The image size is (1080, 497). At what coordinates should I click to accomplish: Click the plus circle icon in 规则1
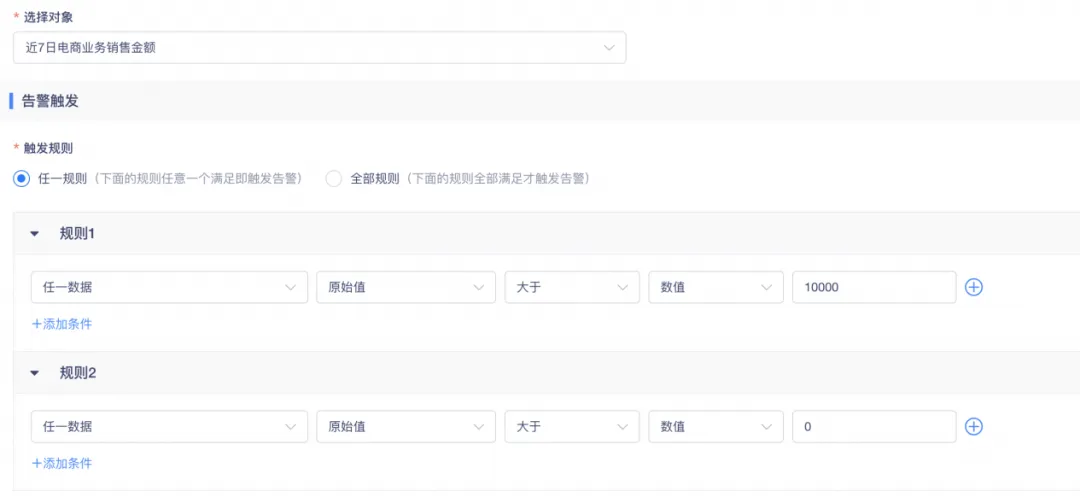pos(974,287)
